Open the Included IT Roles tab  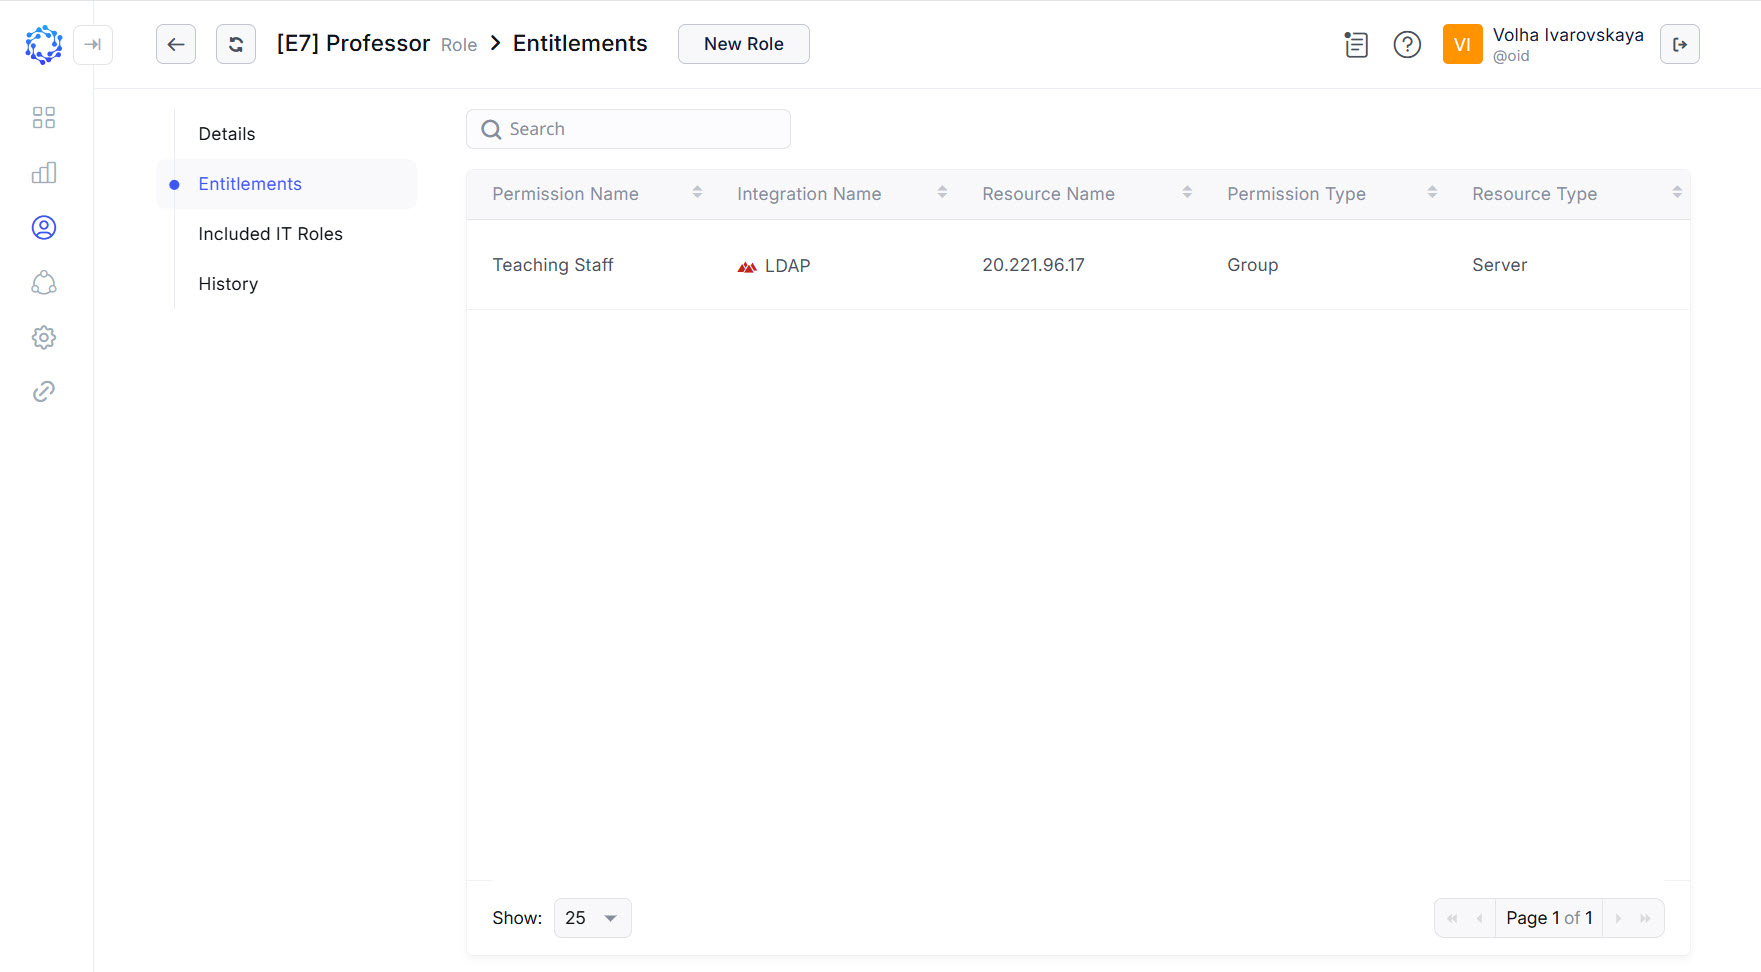coord(270,234)
